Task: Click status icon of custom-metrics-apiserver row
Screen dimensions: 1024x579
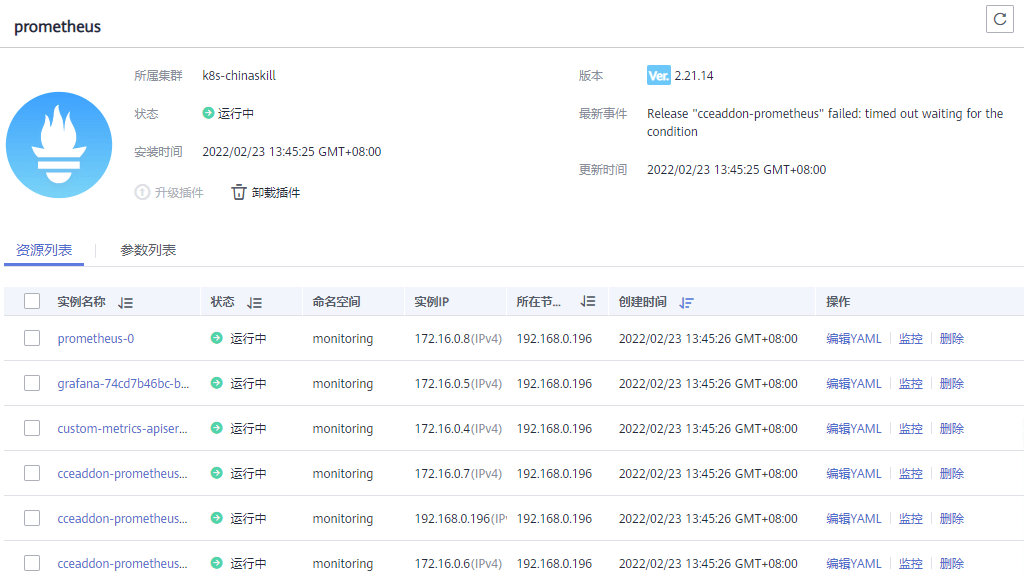Action: point(217,428)
